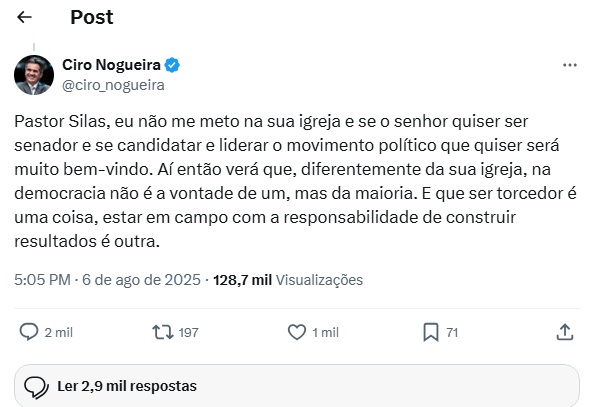
Task: Click the 2 mil replies count
Action: click(x=59, y=333)
